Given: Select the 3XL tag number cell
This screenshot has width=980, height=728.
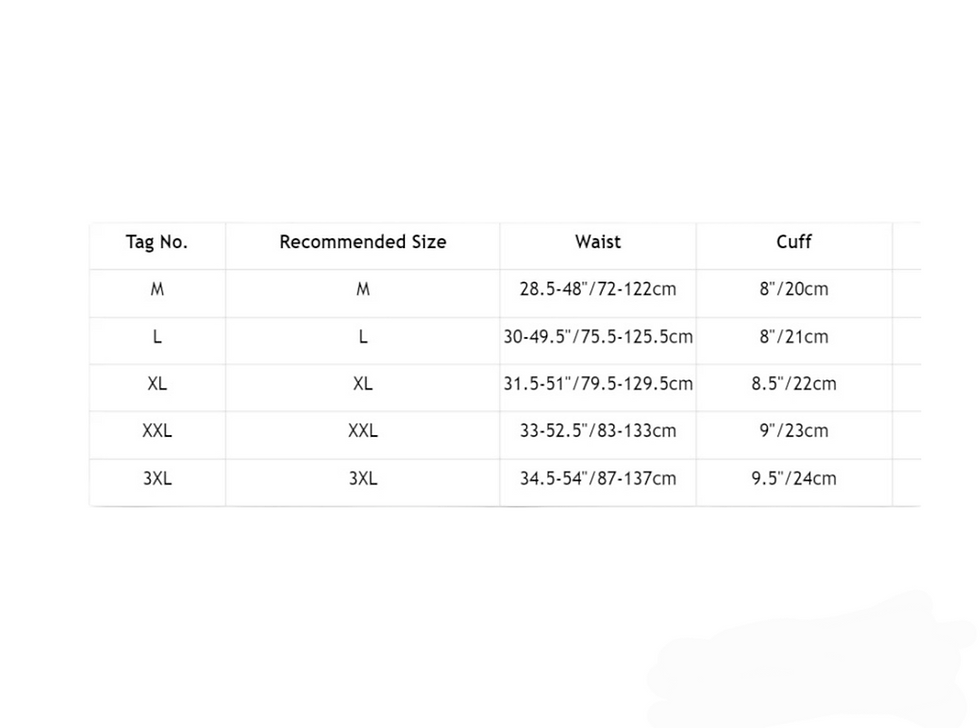Looking at the screenshot, I should [157, 479].
